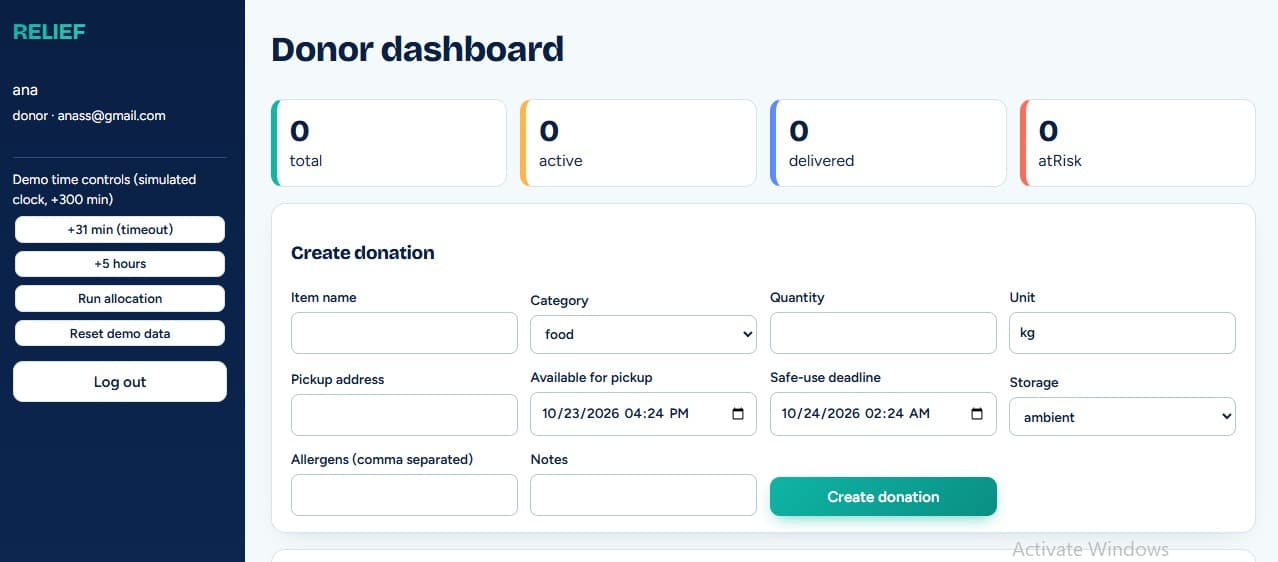Focus the Pickup address input field

(404, 415)
